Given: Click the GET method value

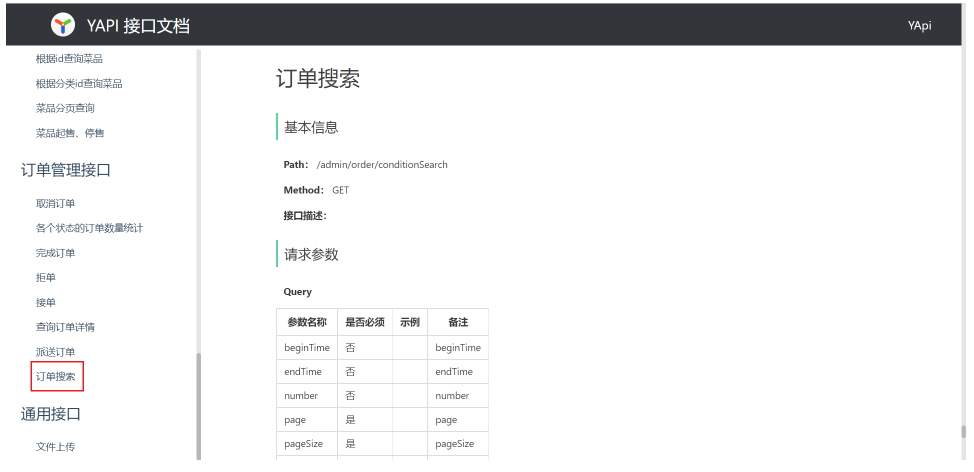Looking at the screenshot, I should point(340,190).
